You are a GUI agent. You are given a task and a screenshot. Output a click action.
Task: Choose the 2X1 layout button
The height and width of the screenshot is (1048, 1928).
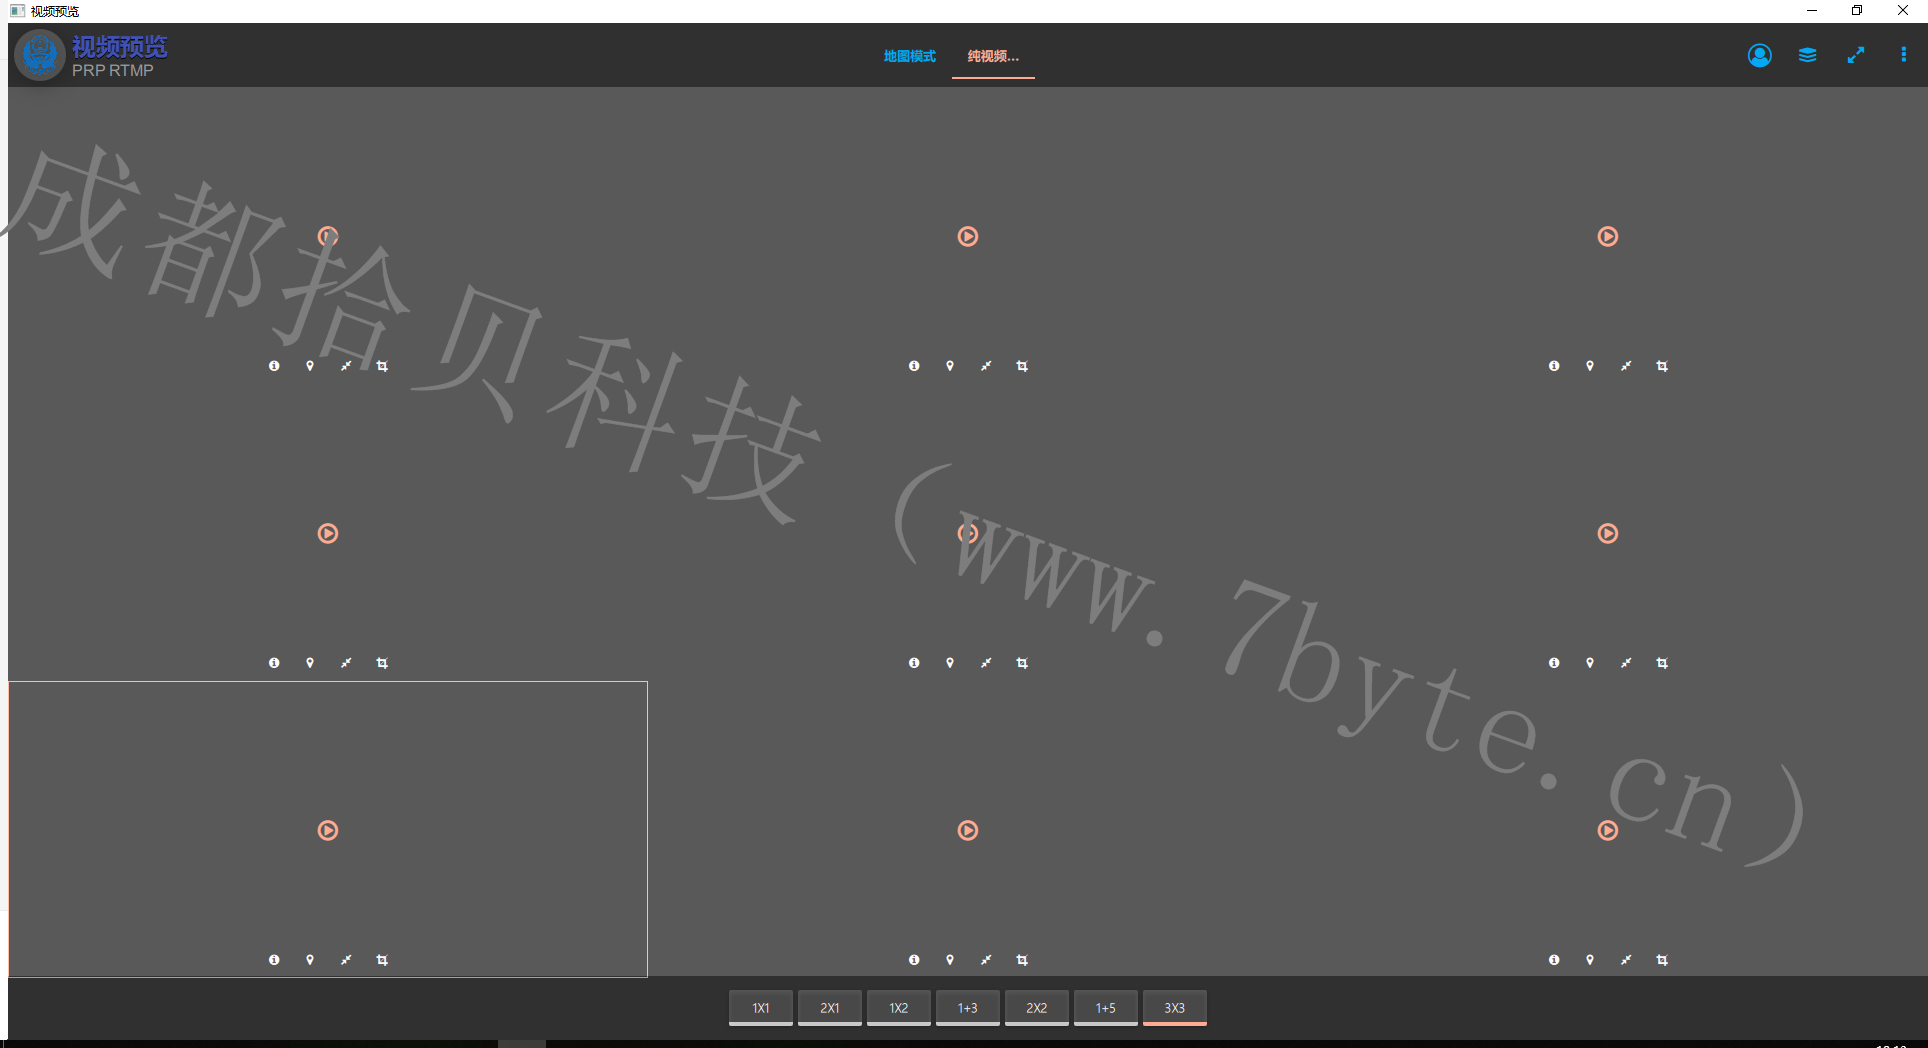tap(830, 1008)
